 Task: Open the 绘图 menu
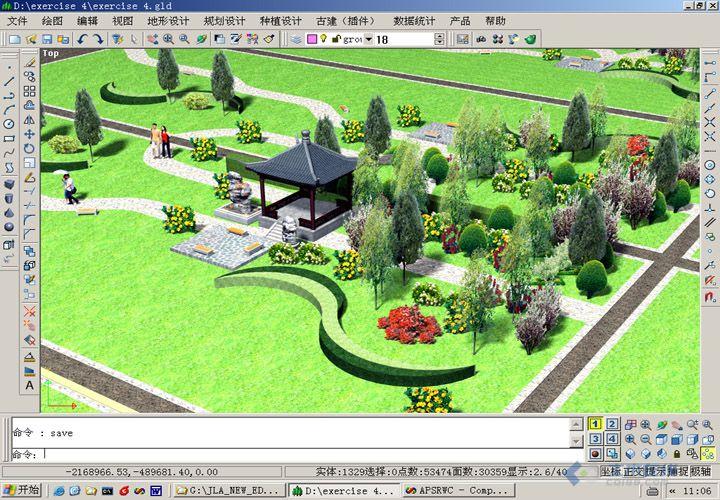(x=52, y=21)
